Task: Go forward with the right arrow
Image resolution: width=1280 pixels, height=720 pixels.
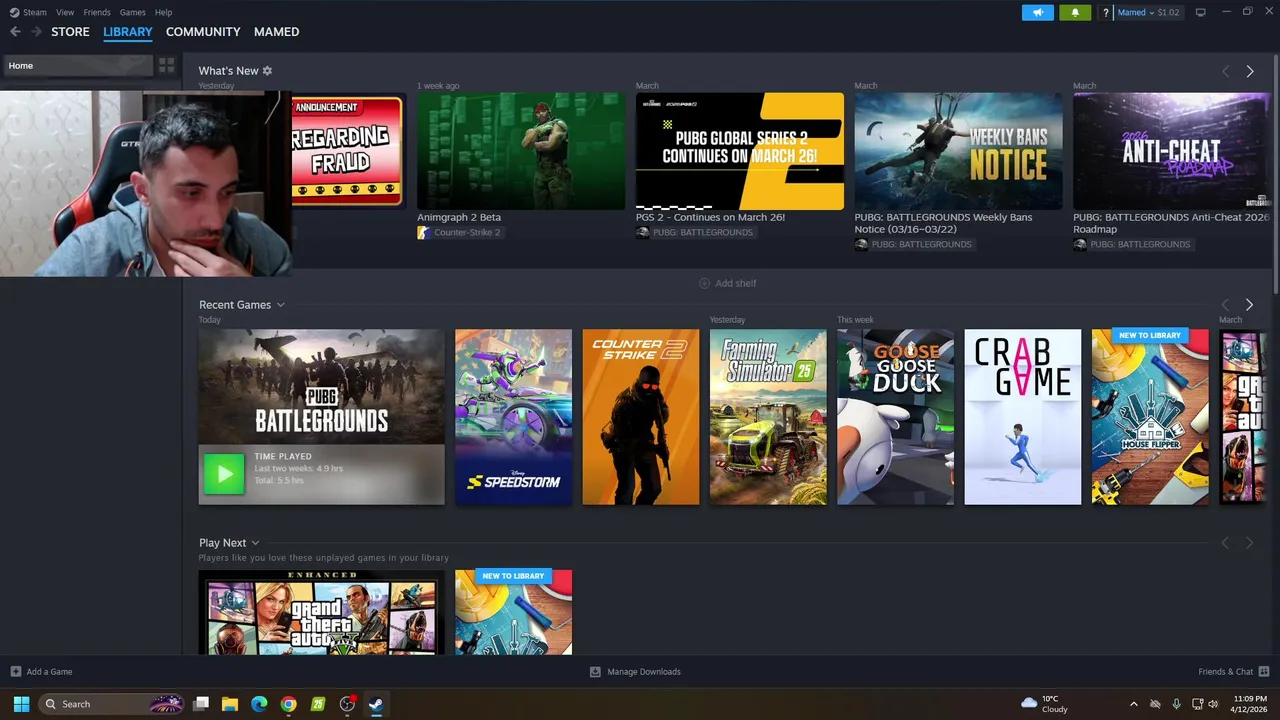Action: click(36, 32)
